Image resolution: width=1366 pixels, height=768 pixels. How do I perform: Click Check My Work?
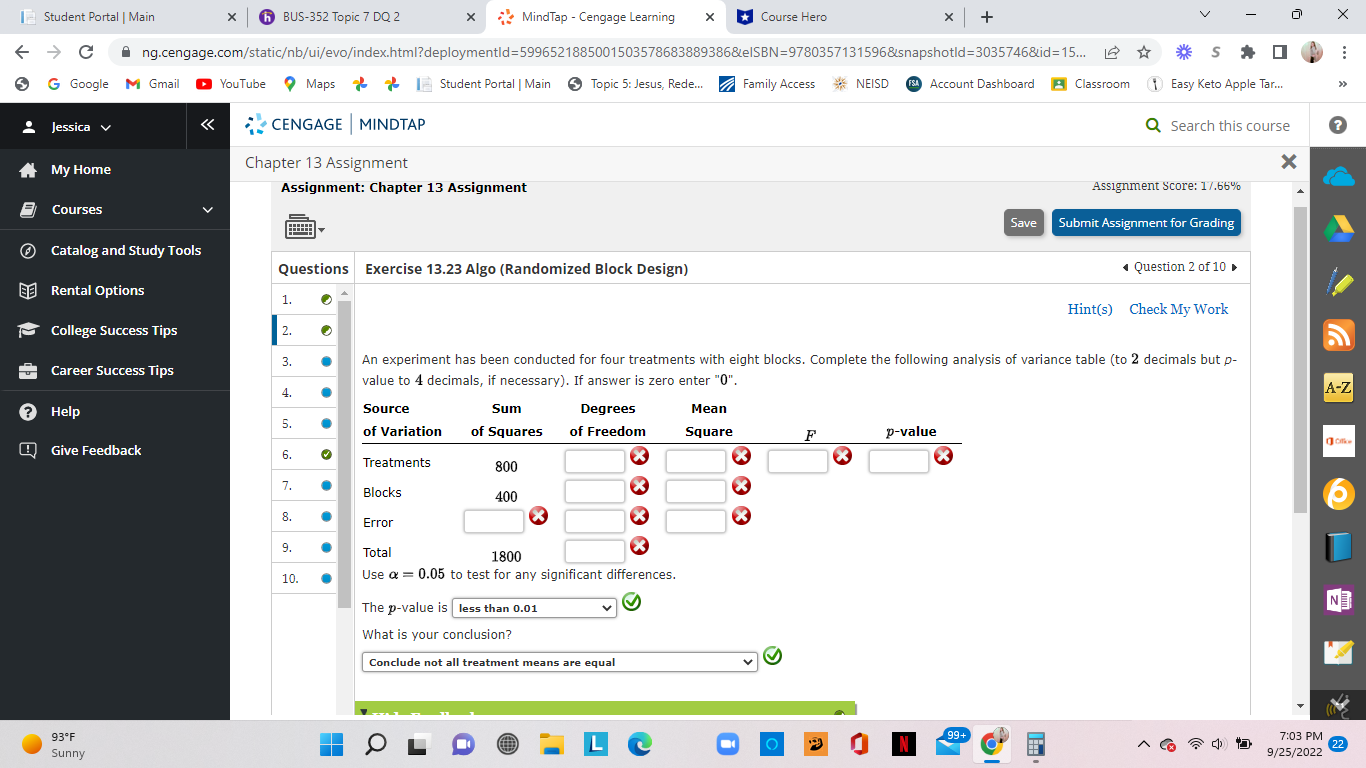pos(1178,309)
